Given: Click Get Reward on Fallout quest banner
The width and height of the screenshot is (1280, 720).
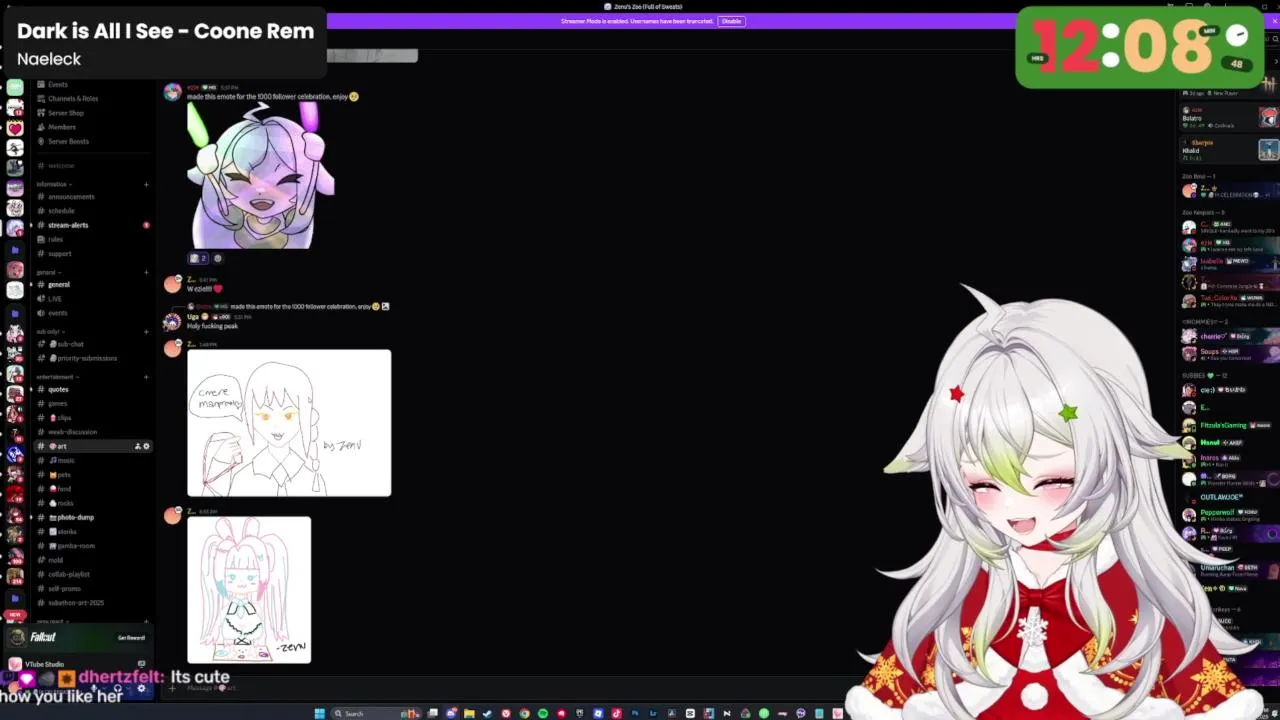Looking at the screenshot, I should click(x=131, y=638).
